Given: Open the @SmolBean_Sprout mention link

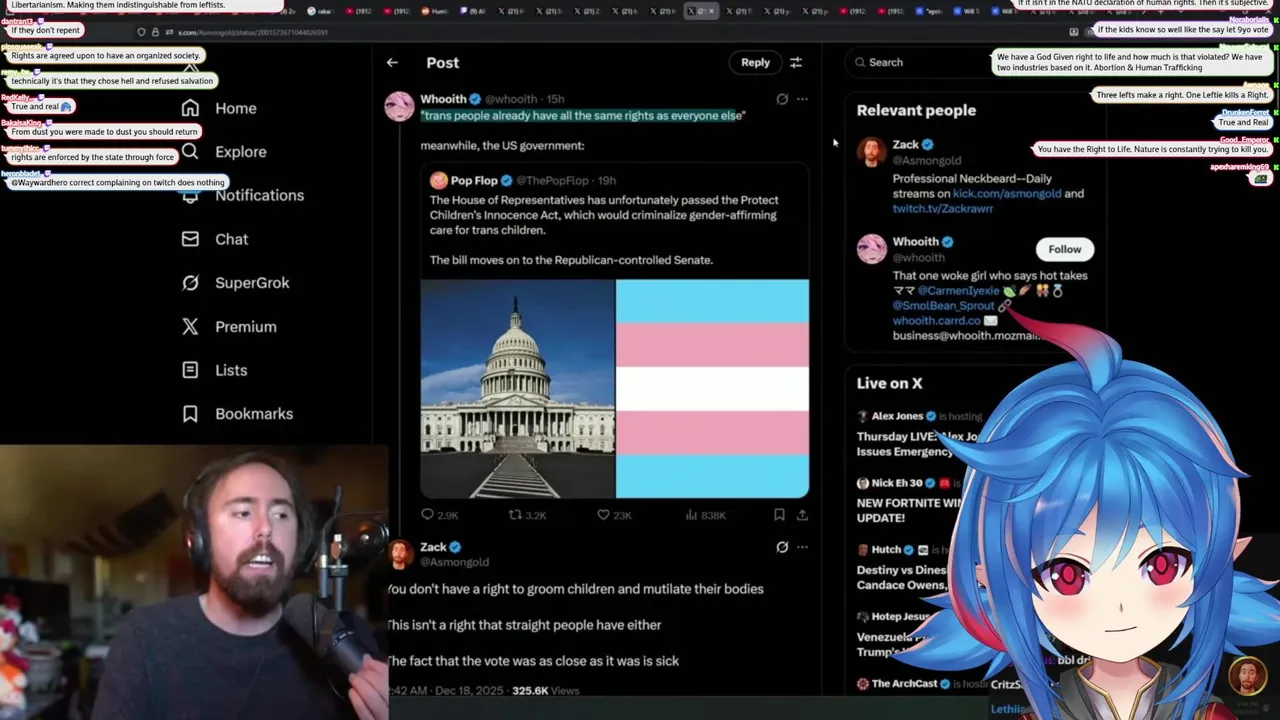Looking at the screenshot, I should pos(943,305).
